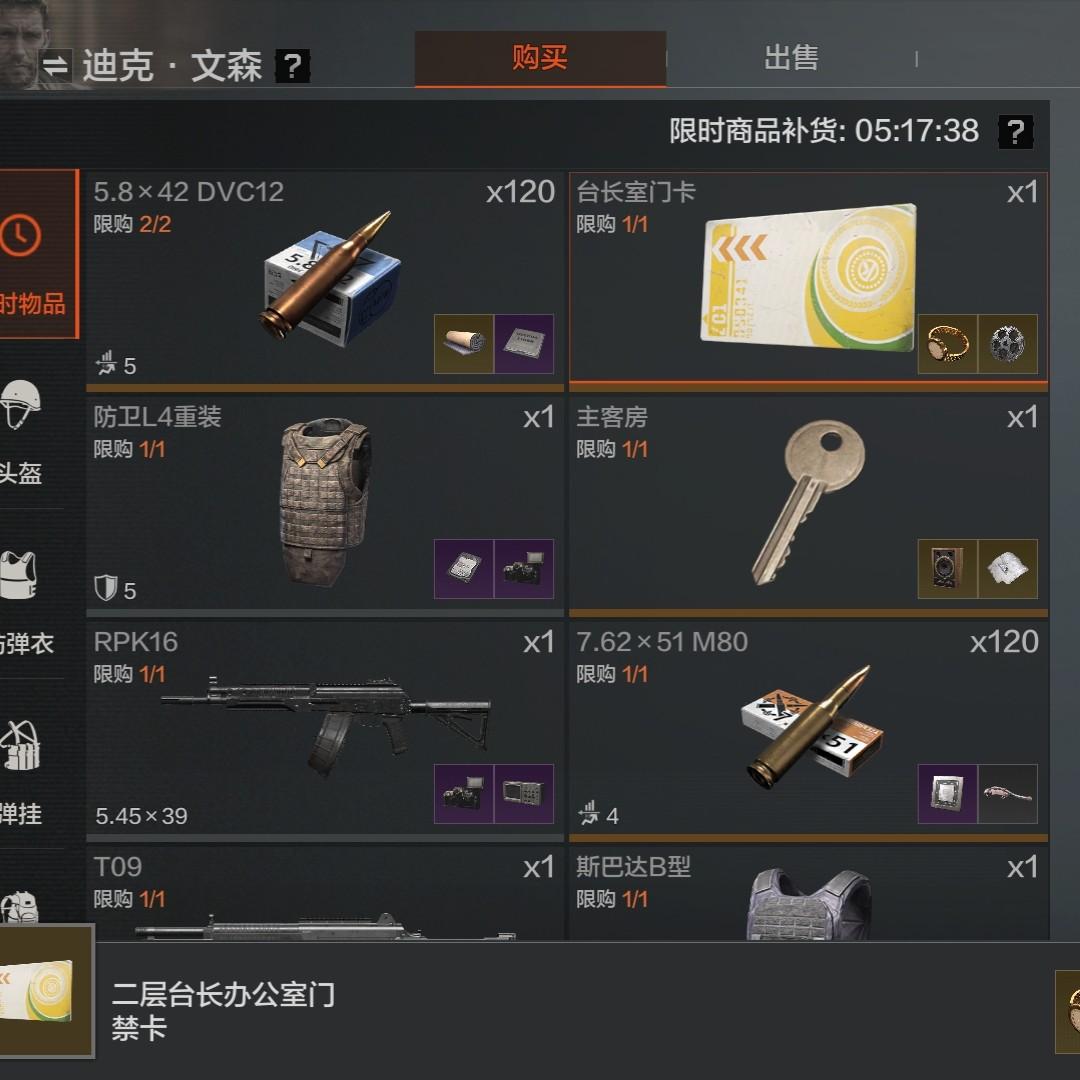Select the 防卫L4重装 armor item

[325, 506]
